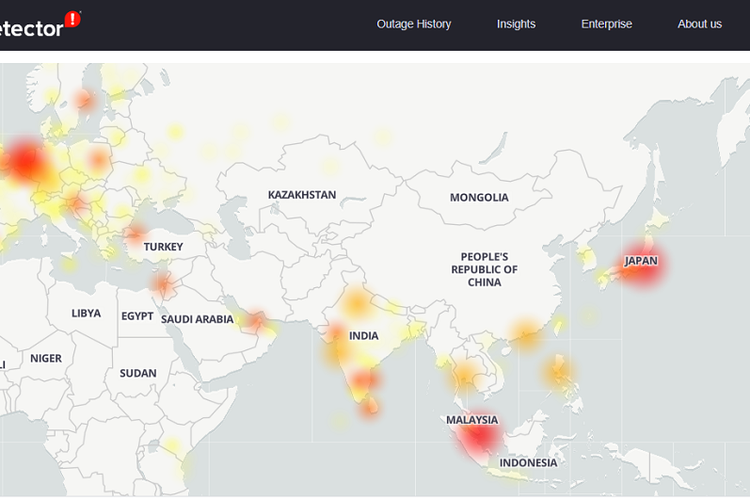Image resolution: width=750 pixels, height=500 pixels.
Task: Click the Egypt country label
Action: [137, 316]
